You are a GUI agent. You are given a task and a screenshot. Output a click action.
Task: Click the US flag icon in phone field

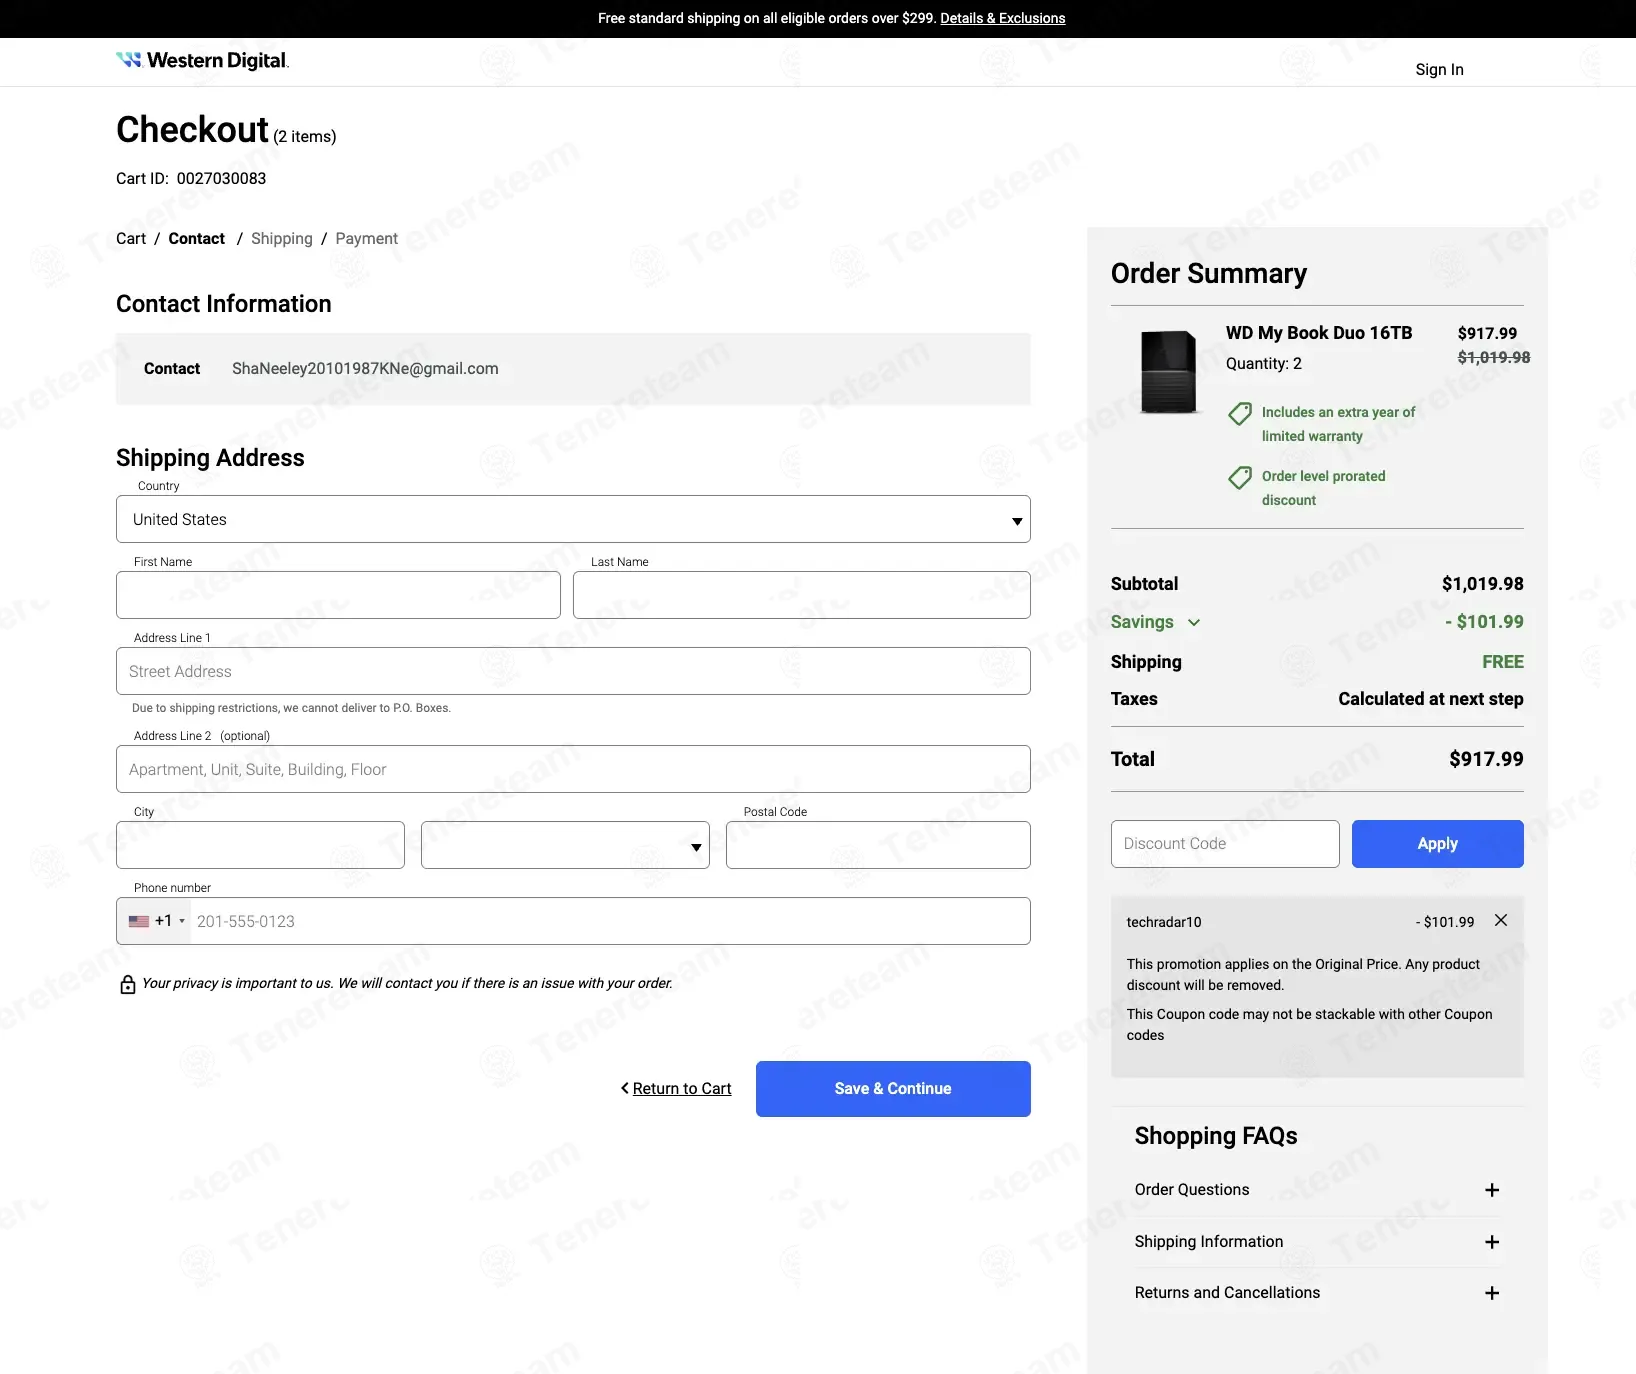click(x=139, y=921)
